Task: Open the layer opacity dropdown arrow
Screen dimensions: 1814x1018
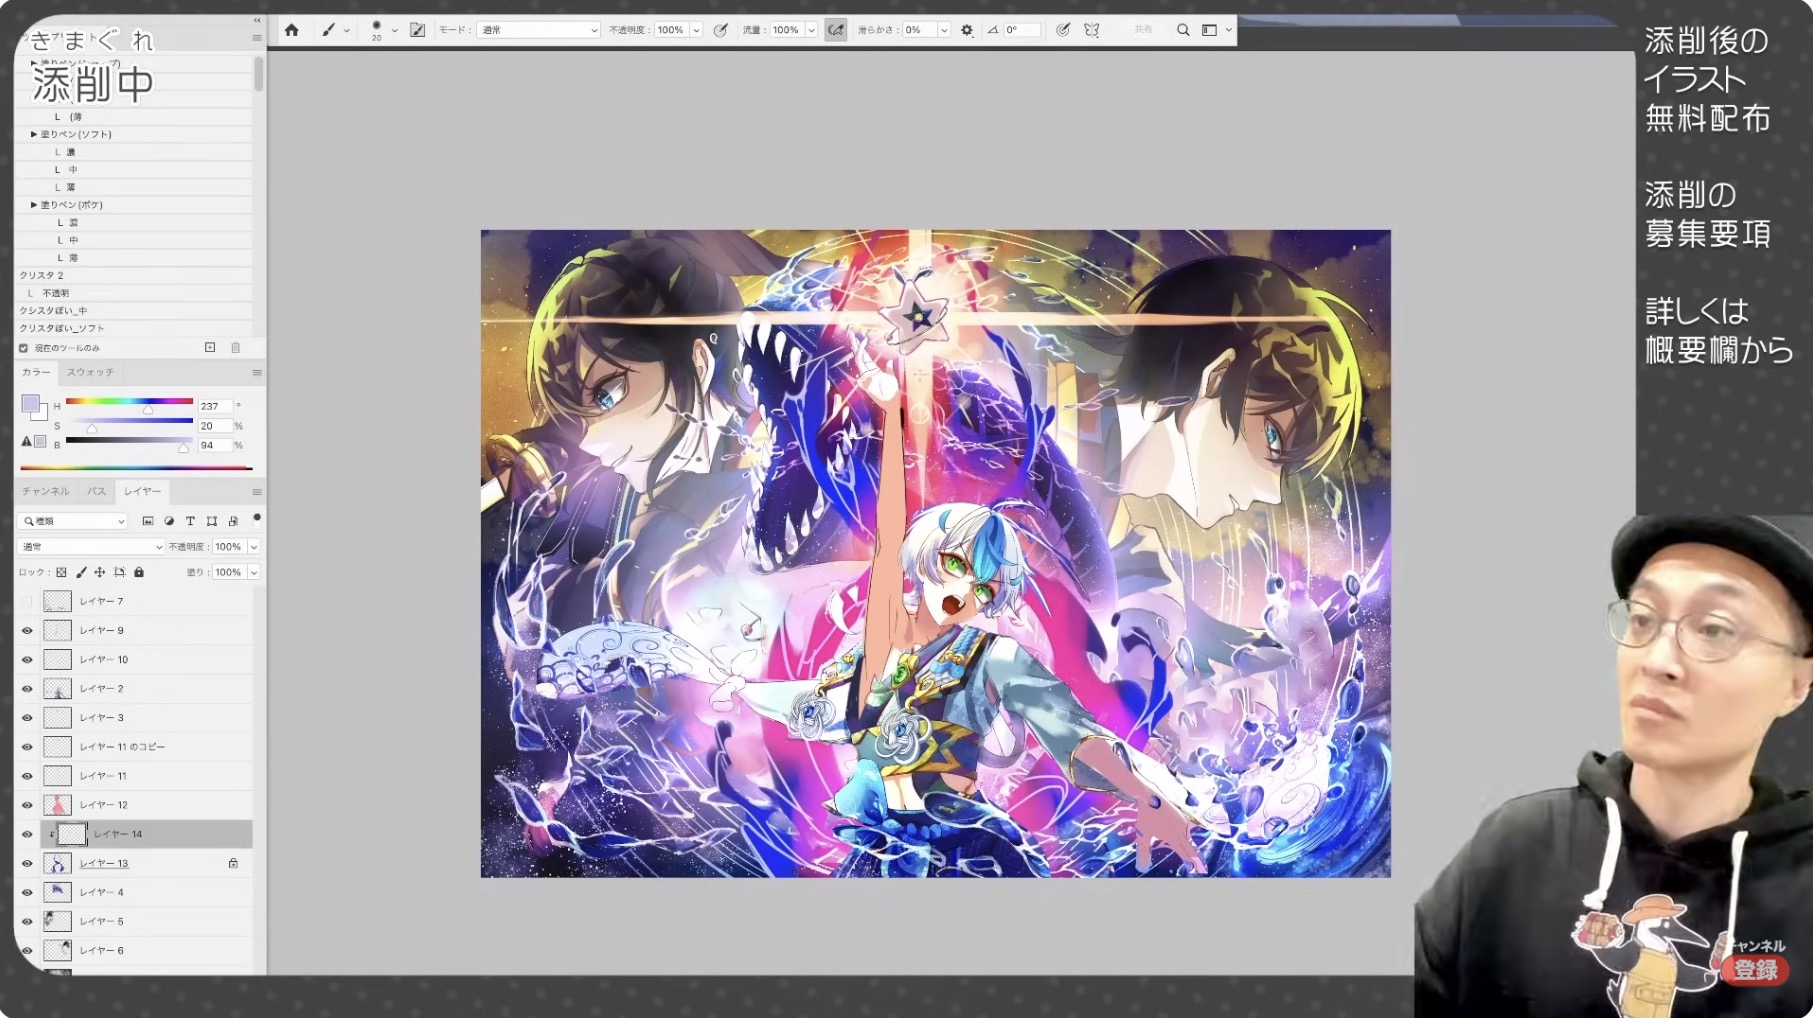Action: coord(254,547)
